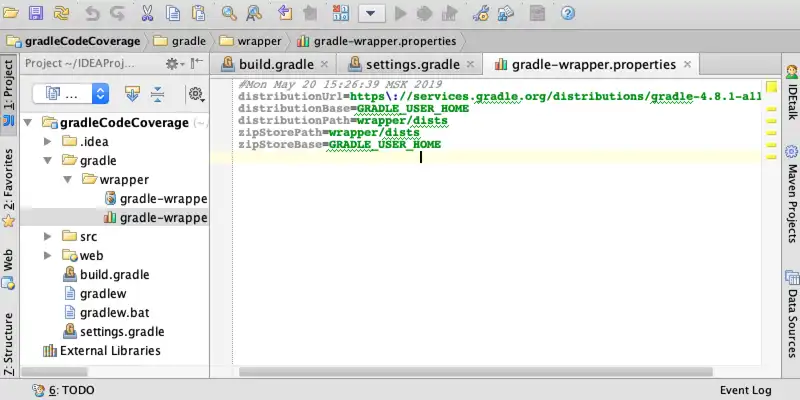Close the gradle-wrapper.properties tab
Image resolution: width=800 pixels, height=400 pixels.
point(687,65)
